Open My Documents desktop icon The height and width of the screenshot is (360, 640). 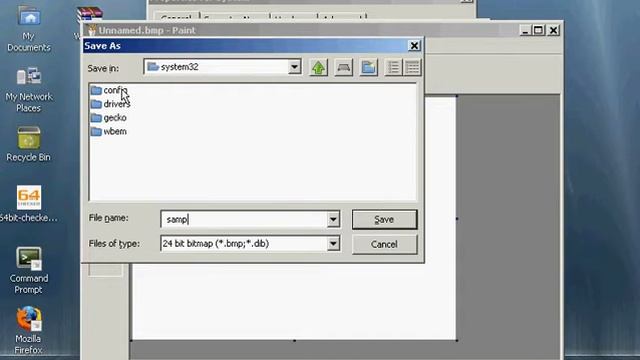(x=29, y=29)
